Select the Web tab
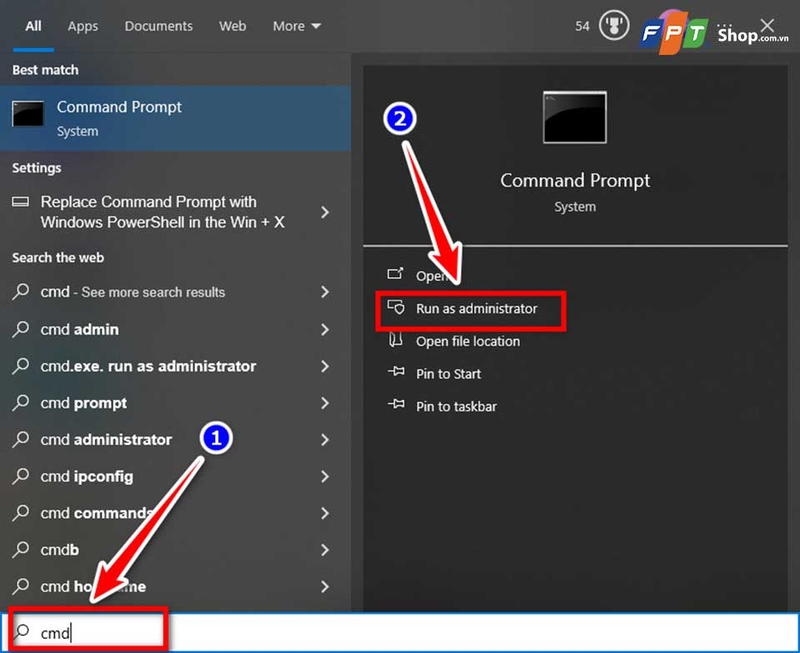 233,26
